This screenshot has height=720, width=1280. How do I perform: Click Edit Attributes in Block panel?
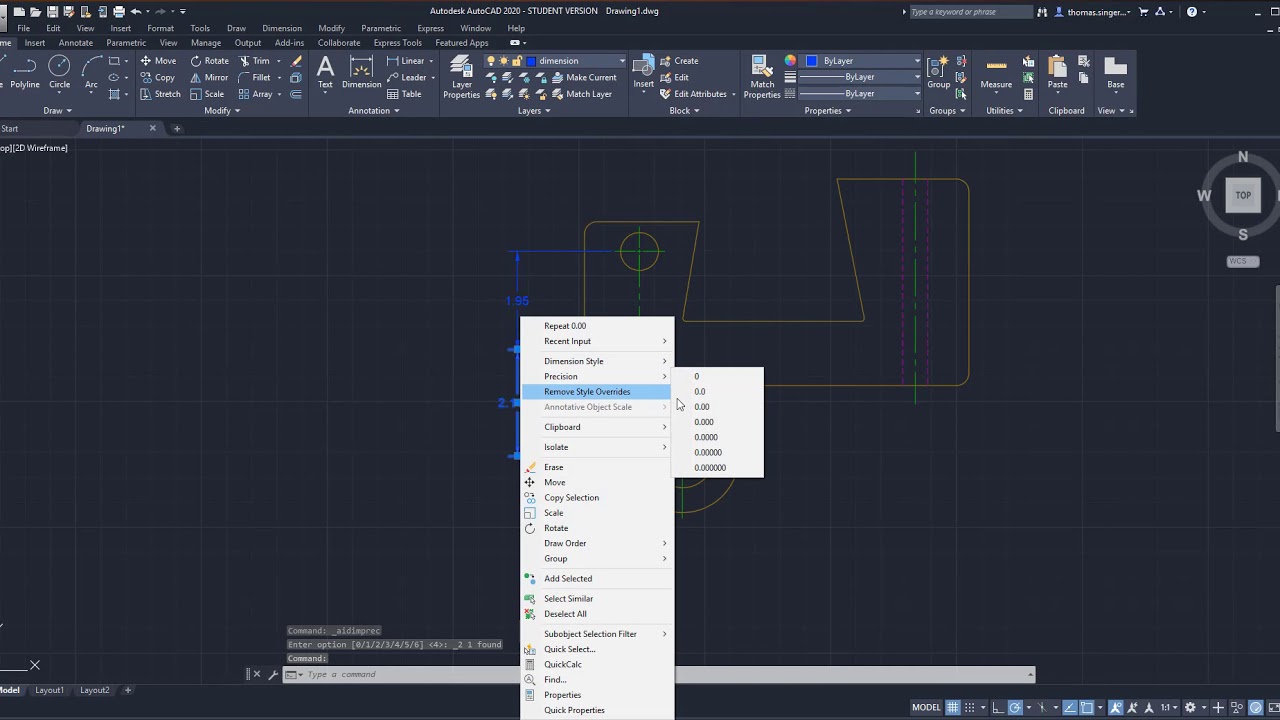click(692, 94)
